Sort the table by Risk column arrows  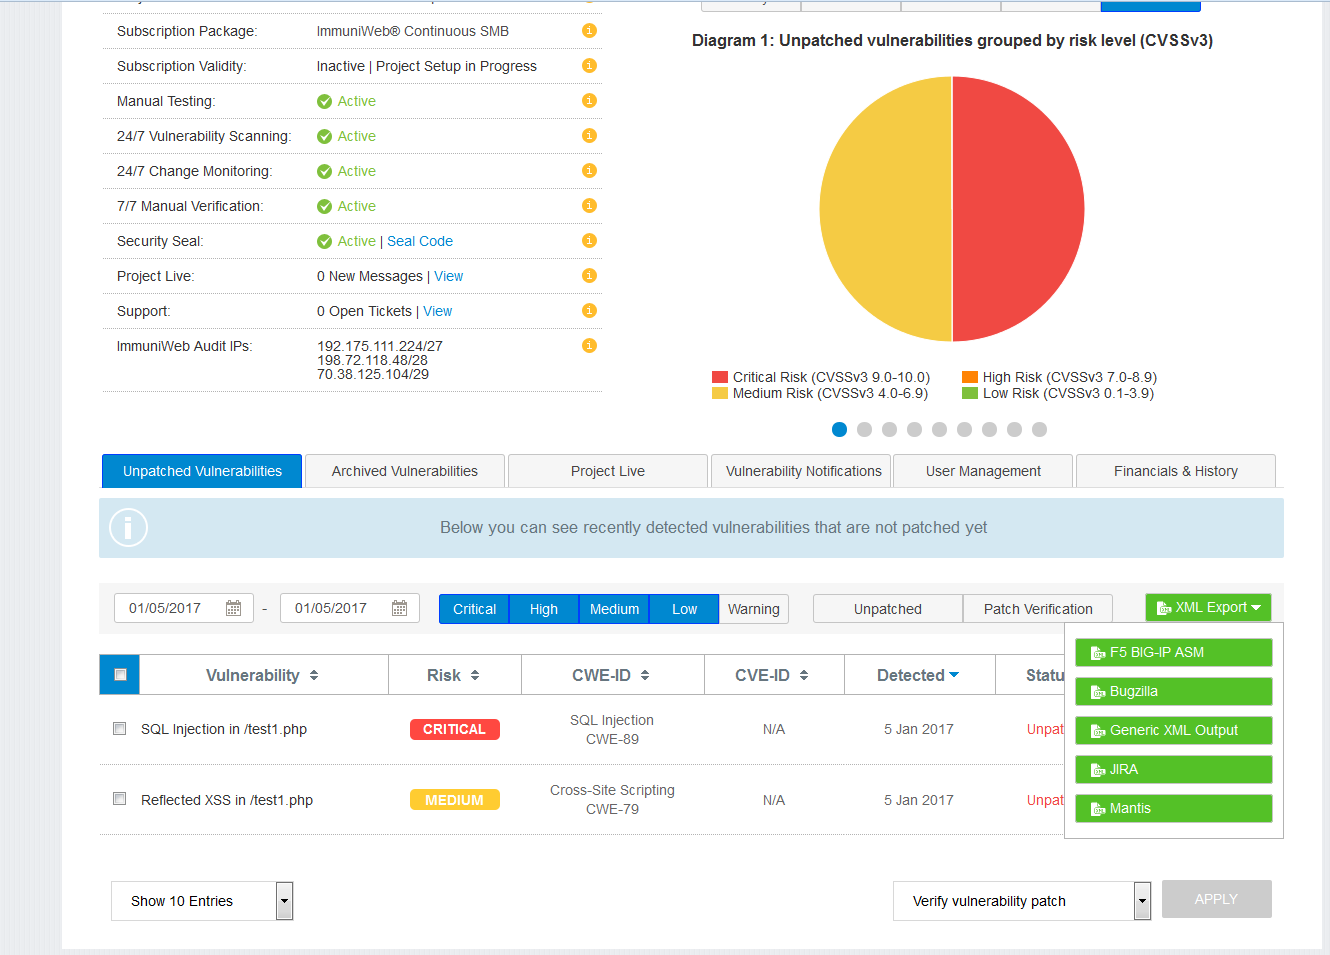(475, 676)
